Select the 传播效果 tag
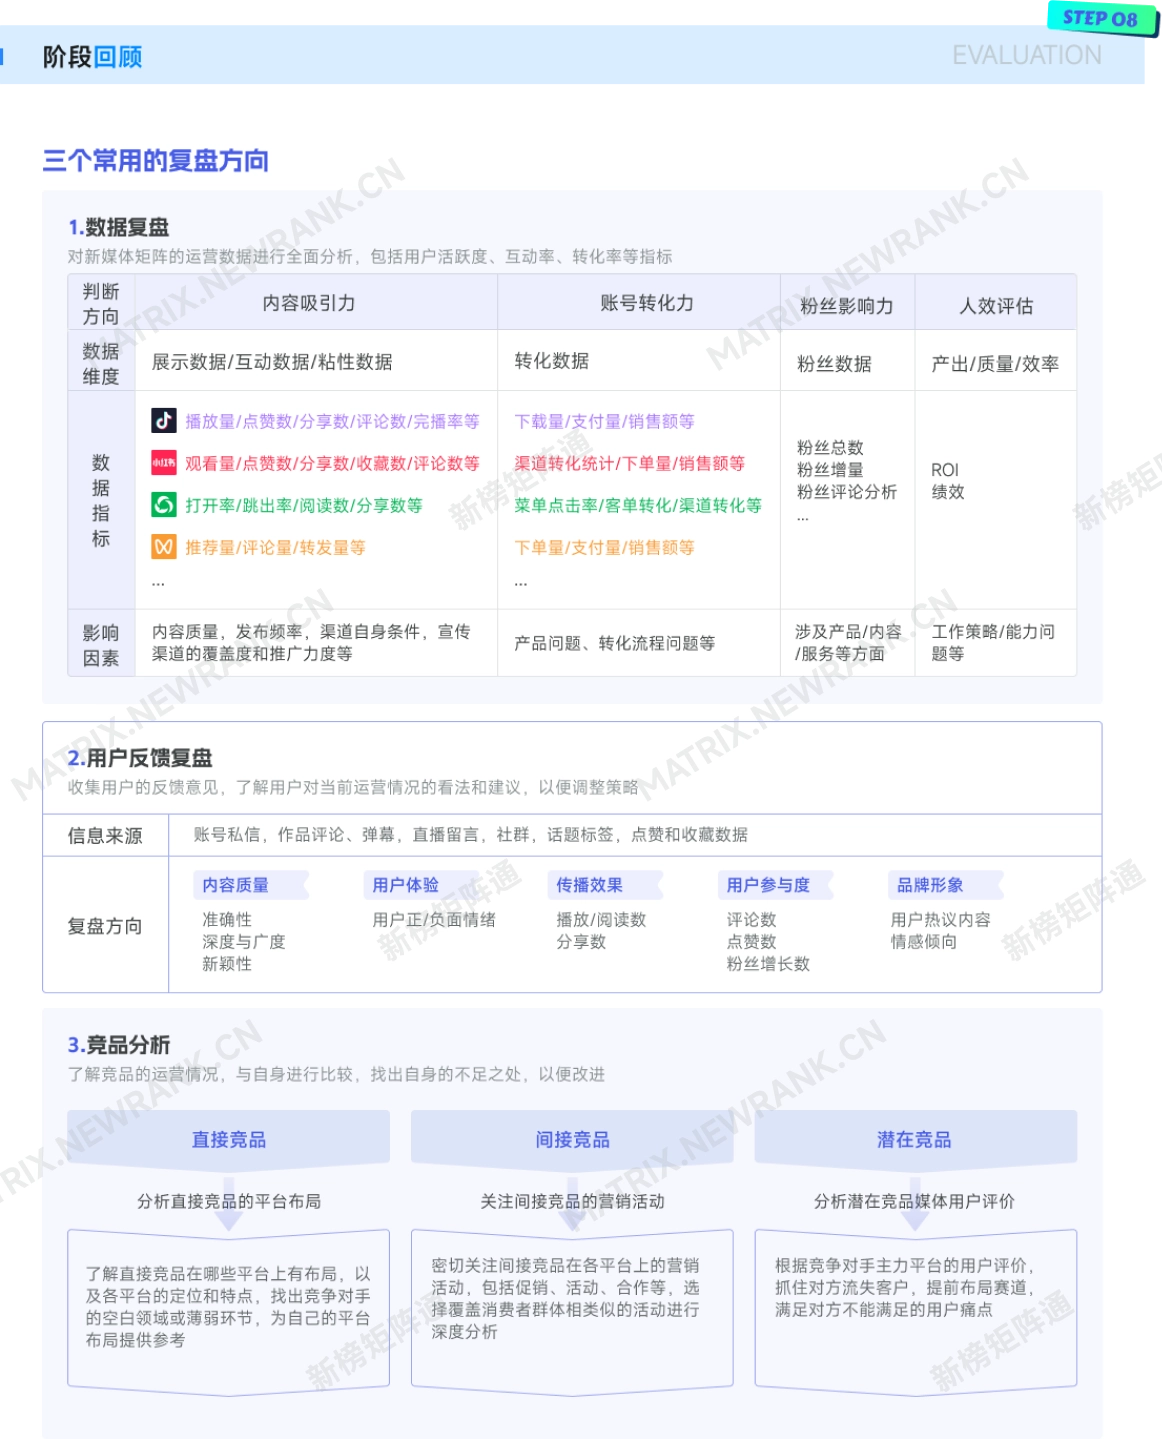 (x=590, y=885)
